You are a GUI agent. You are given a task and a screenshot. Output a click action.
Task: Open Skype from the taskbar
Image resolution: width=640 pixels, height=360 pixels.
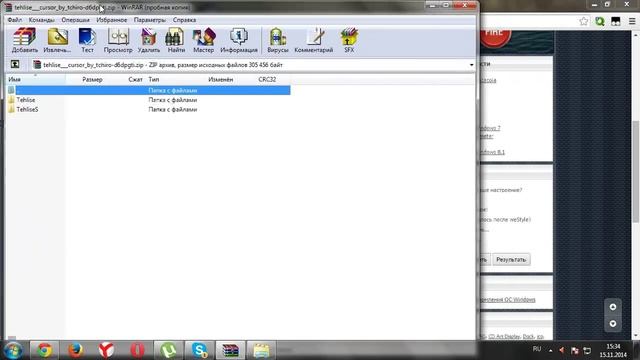pos(199,350)
